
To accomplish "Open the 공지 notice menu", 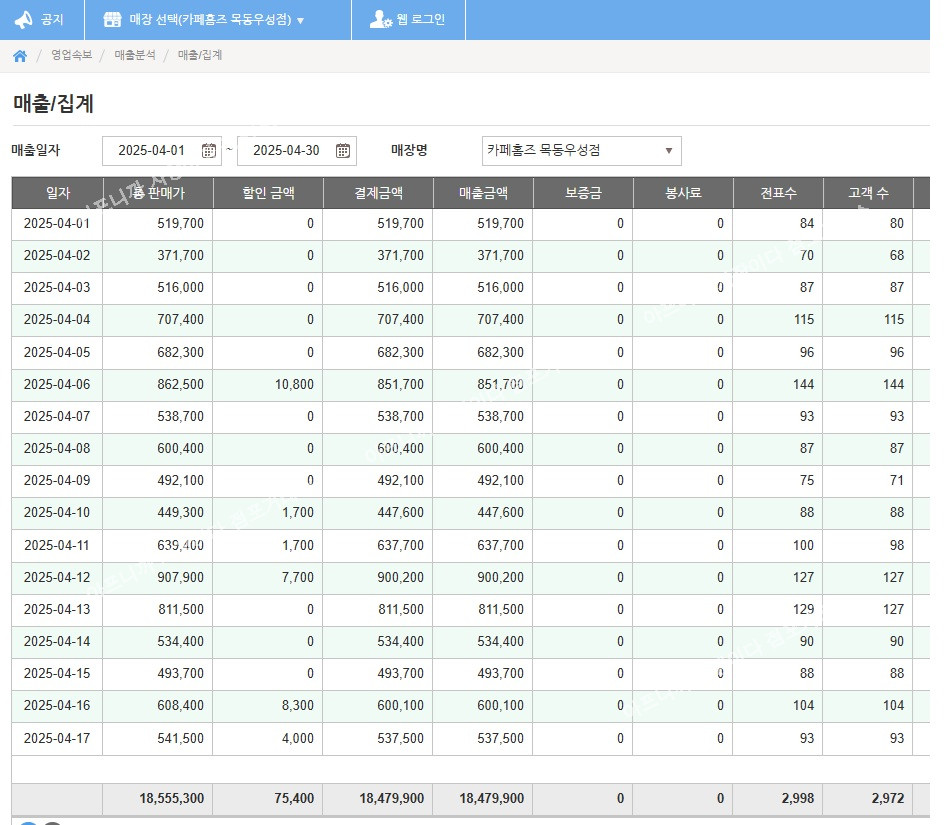I will pos(51,19).
